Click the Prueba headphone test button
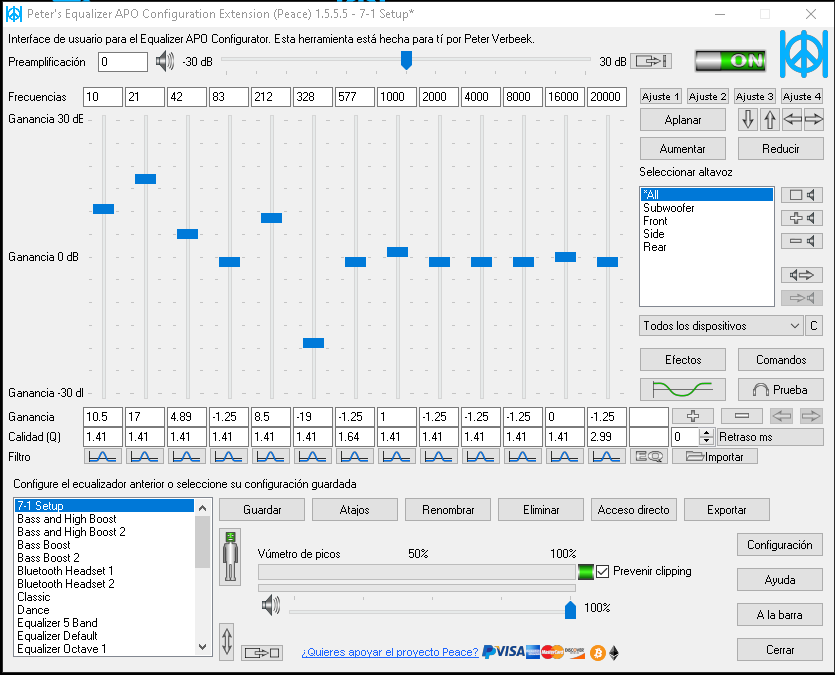Viewport: 835px width, 675px height. [x=781, y=390]
